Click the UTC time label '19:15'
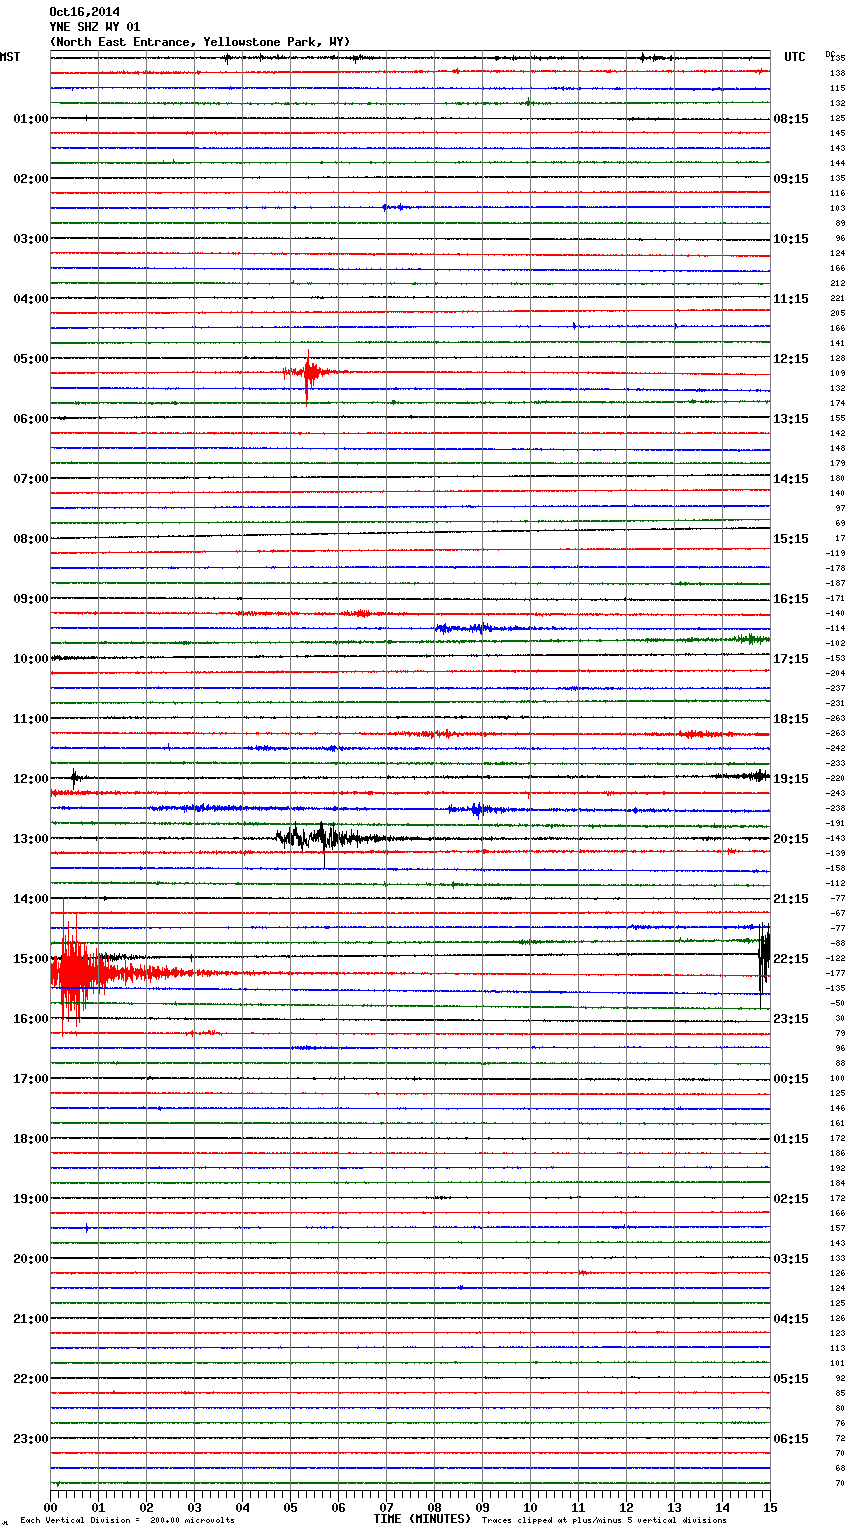 791,779
